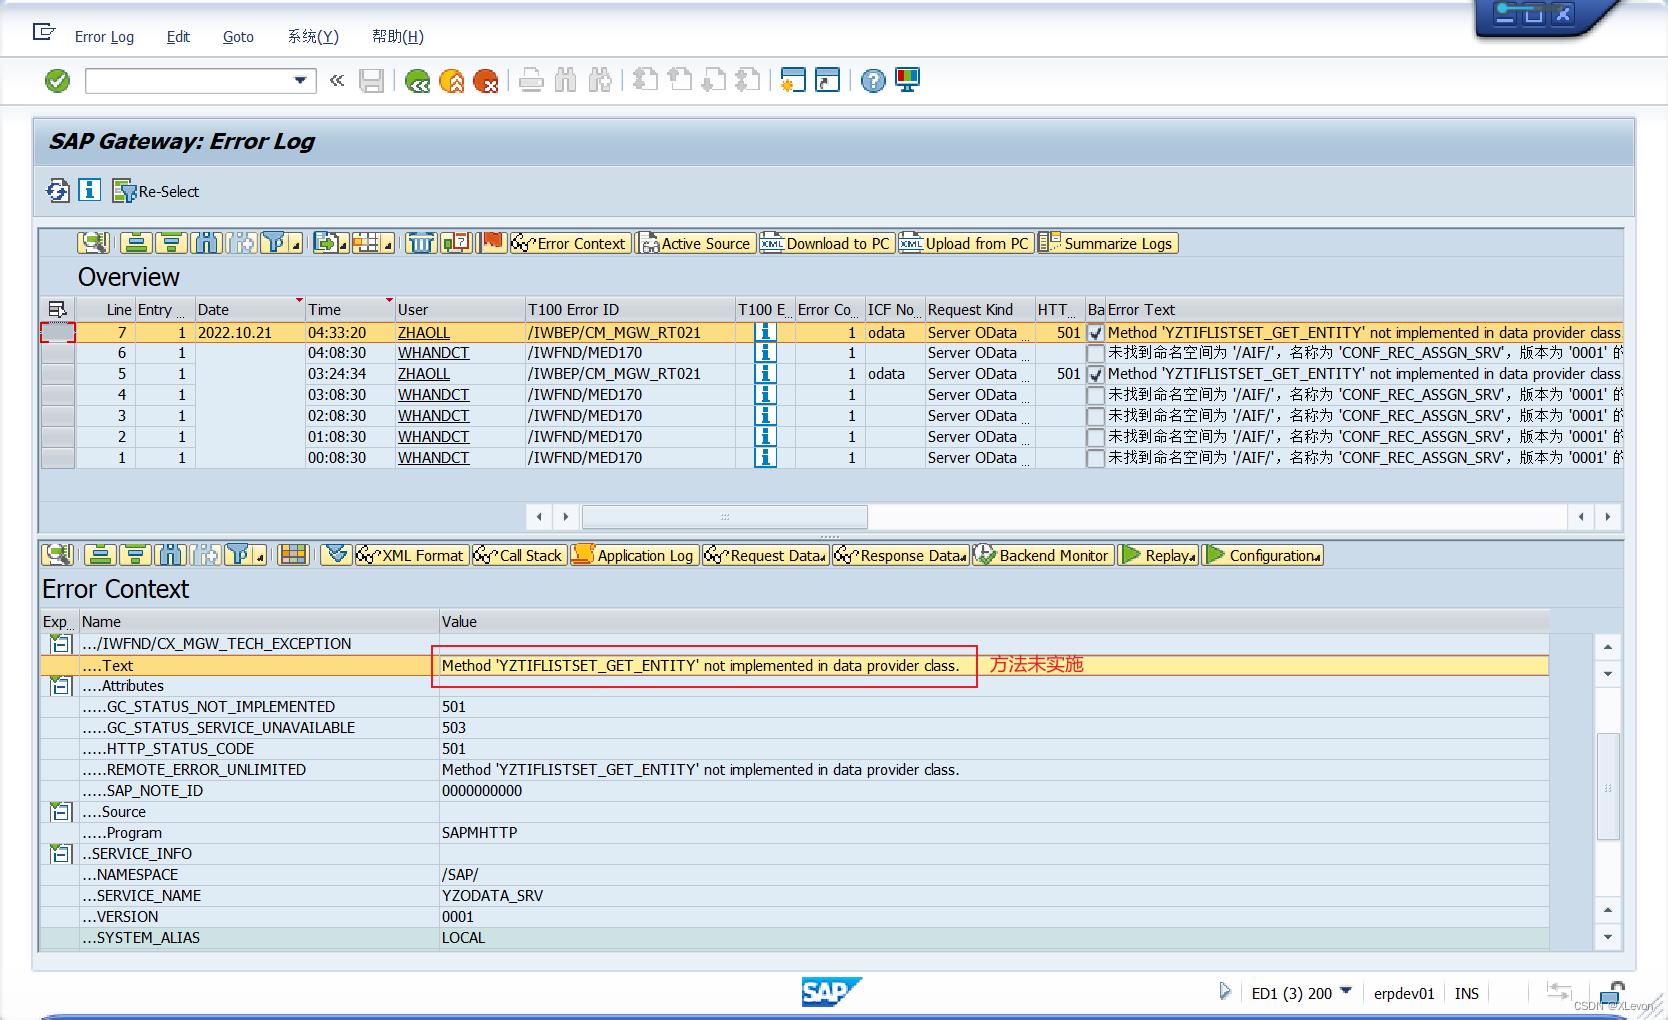Click the Refresh icon under the title
The image size is (1668, 1020).
coord(58,190)
